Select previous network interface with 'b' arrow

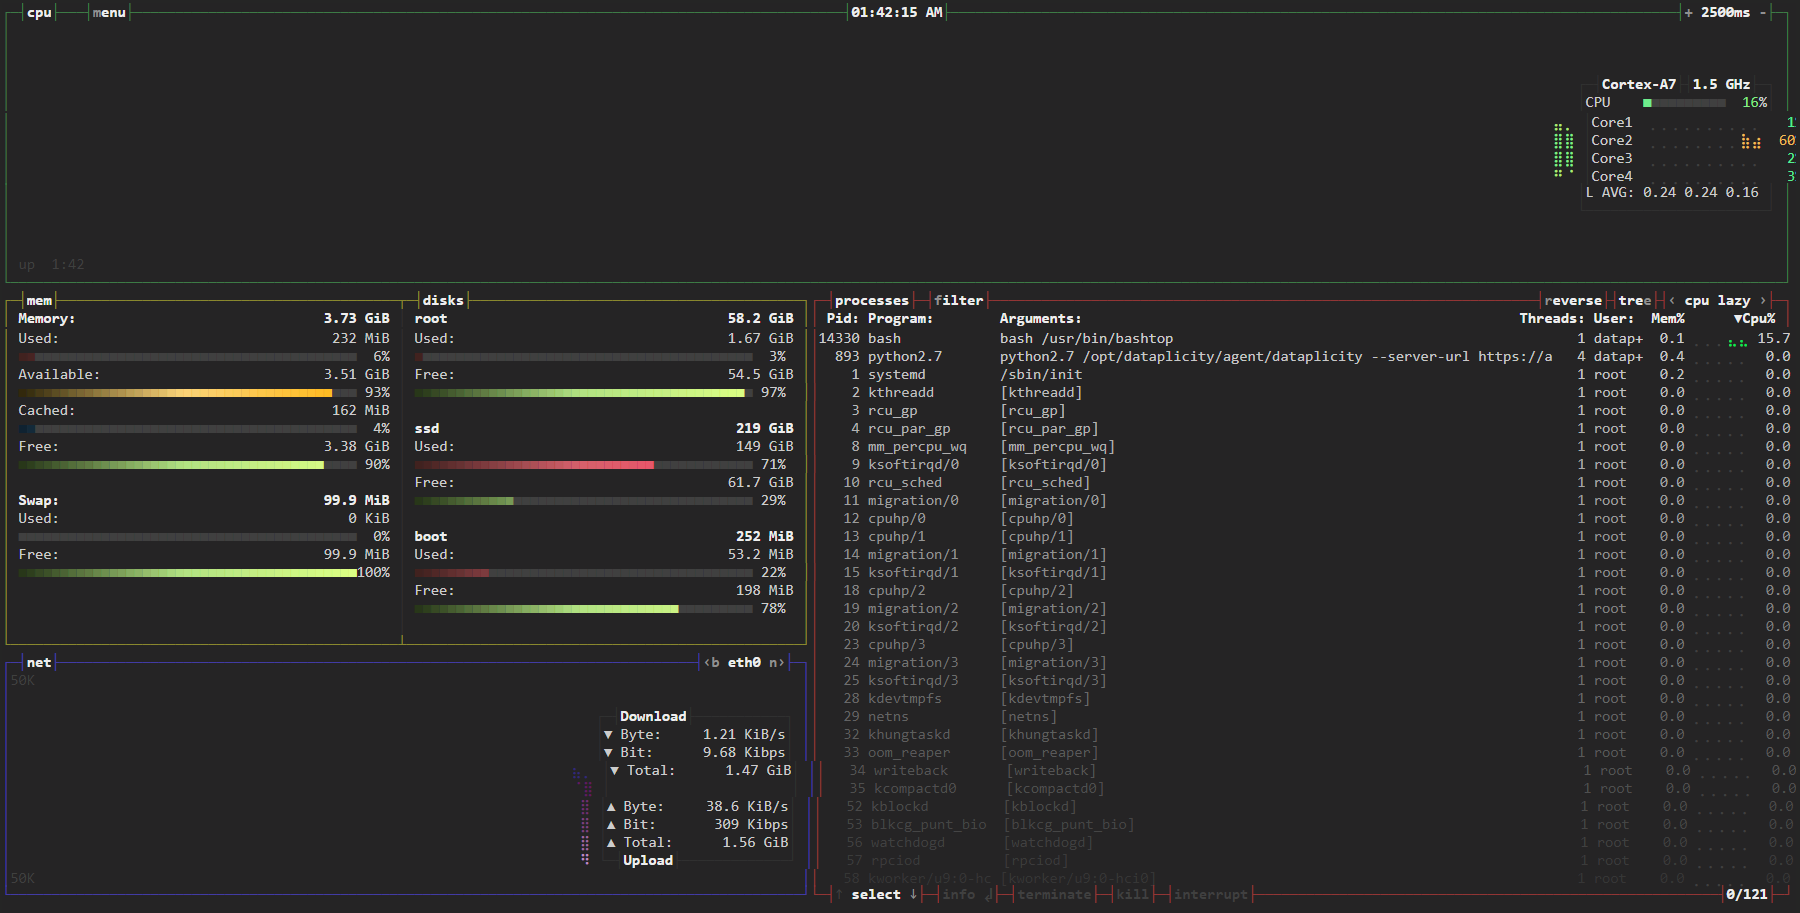(711, 663)
